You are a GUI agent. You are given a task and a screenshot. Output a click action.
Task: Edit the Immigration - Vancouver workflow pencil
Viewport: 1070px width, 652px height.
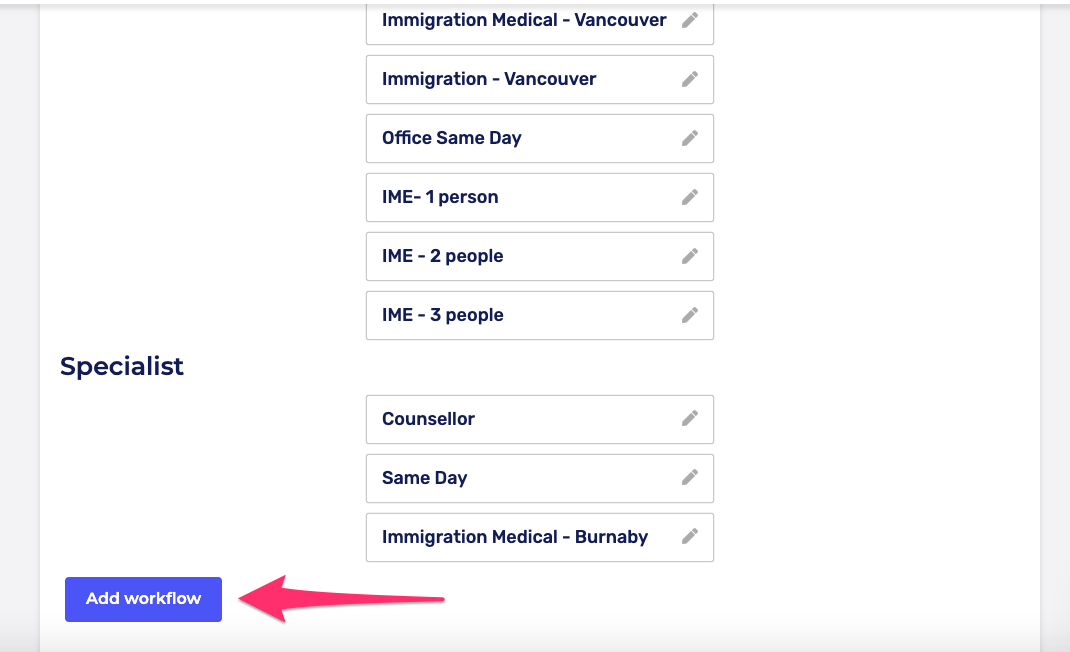coord(690,79)
